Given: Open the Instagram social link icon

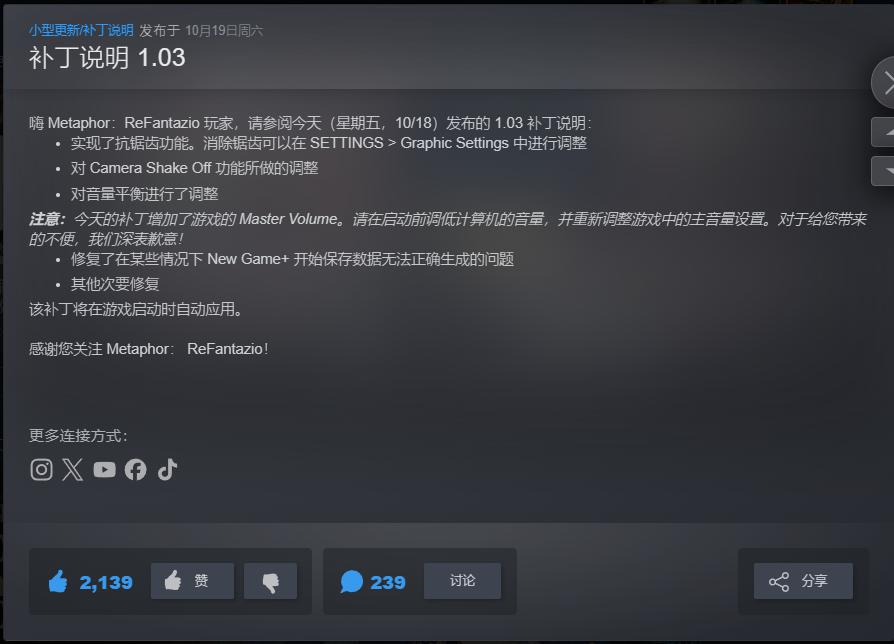Looking at the screenshot, I should click(41, 470).
